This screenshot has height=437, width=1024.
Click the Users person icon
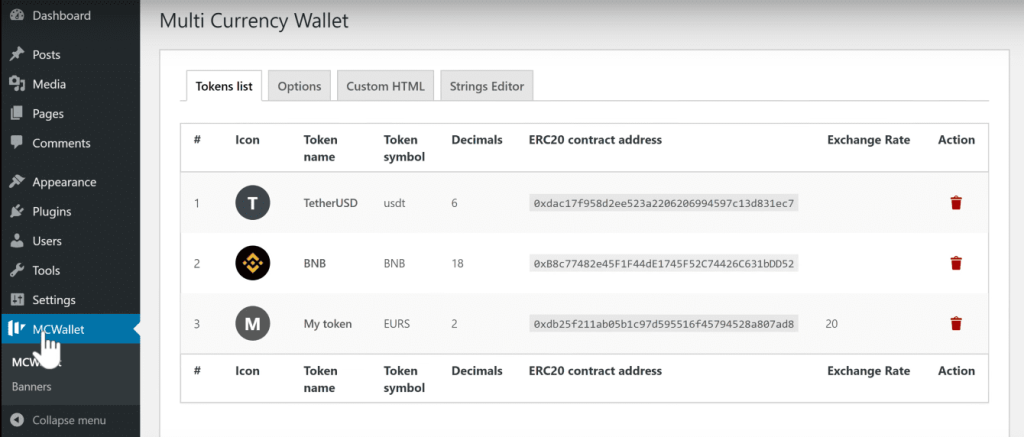tap(18, 241)
